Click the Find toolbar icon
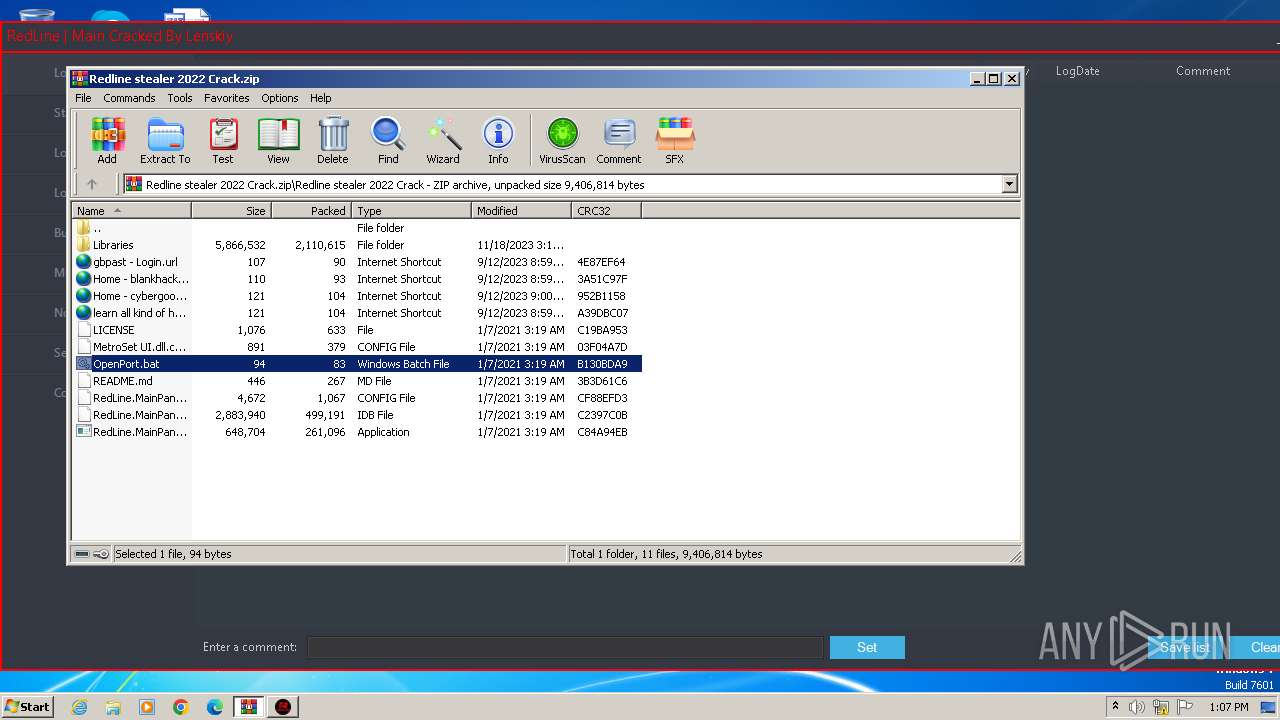1280x720 pixels. (x=388, y=140)
